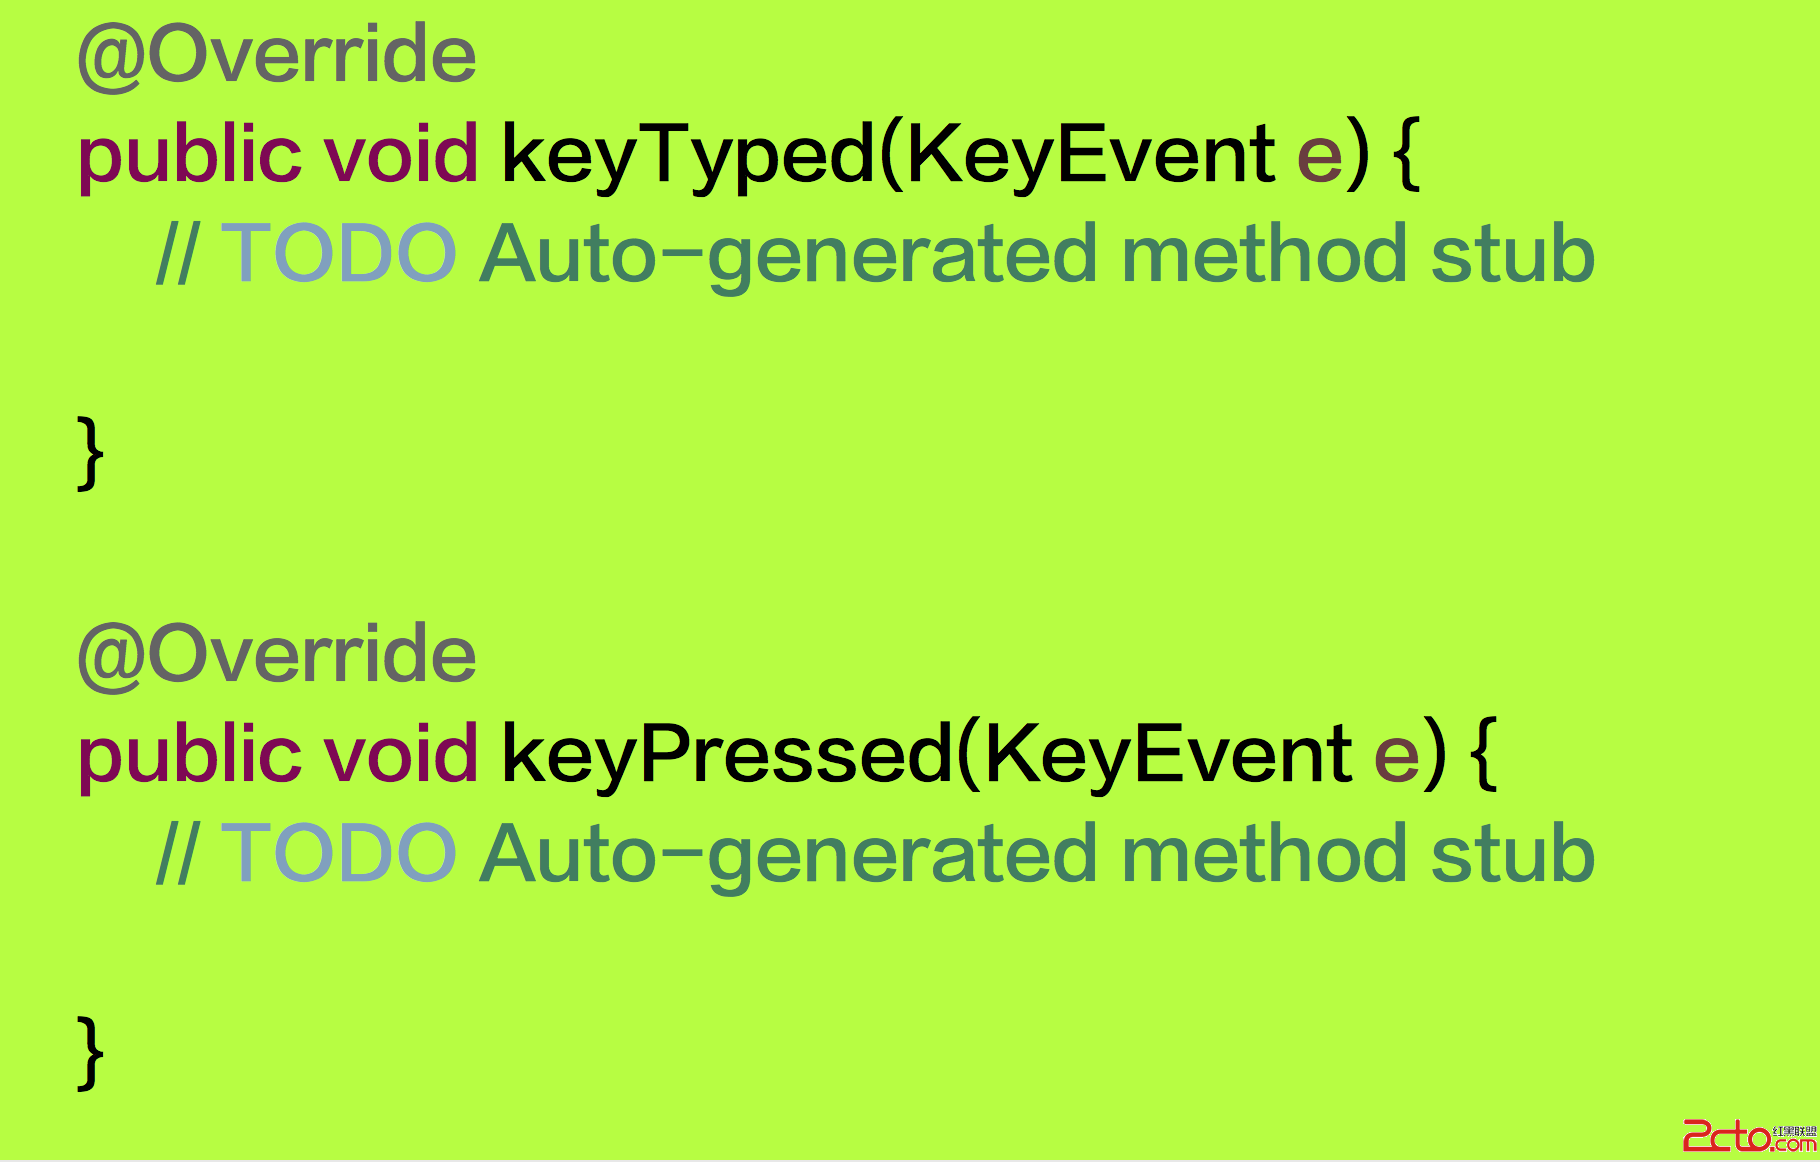
Task: Place cursor on the keyPressed method name
Action: (x=728, y=756)
